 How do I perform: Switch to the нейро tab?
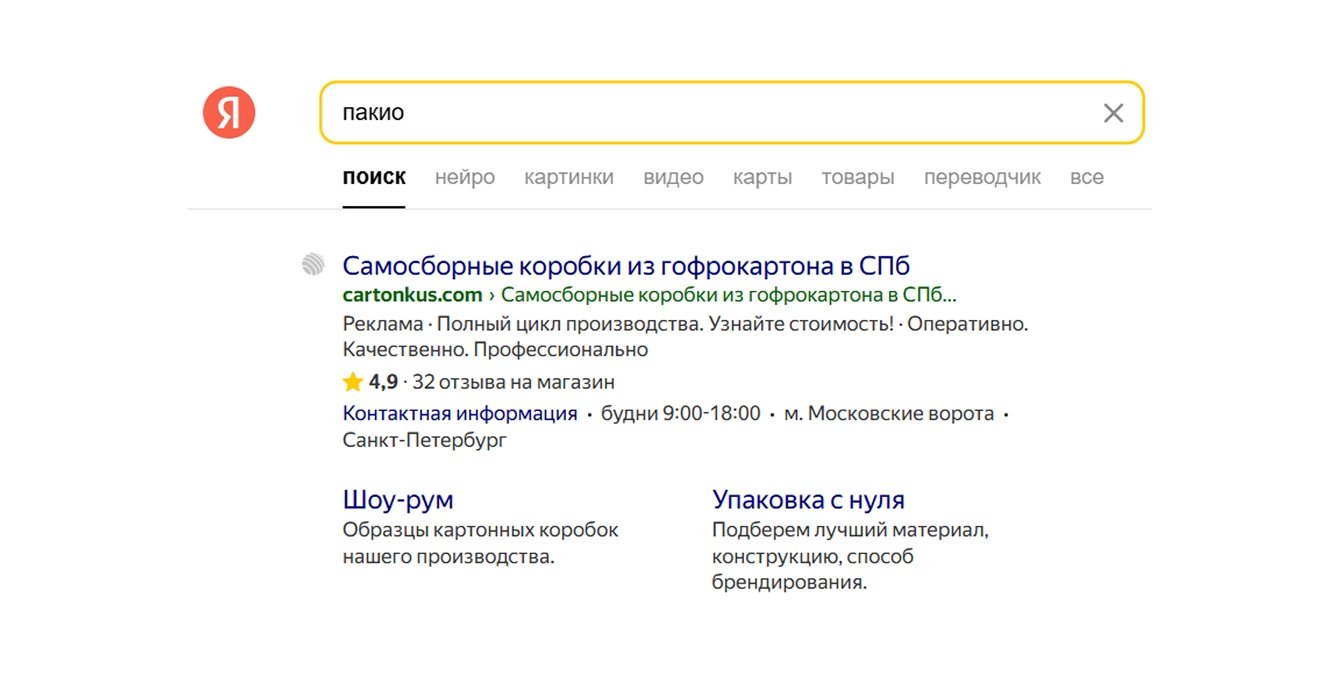click(x=465, y=178)
